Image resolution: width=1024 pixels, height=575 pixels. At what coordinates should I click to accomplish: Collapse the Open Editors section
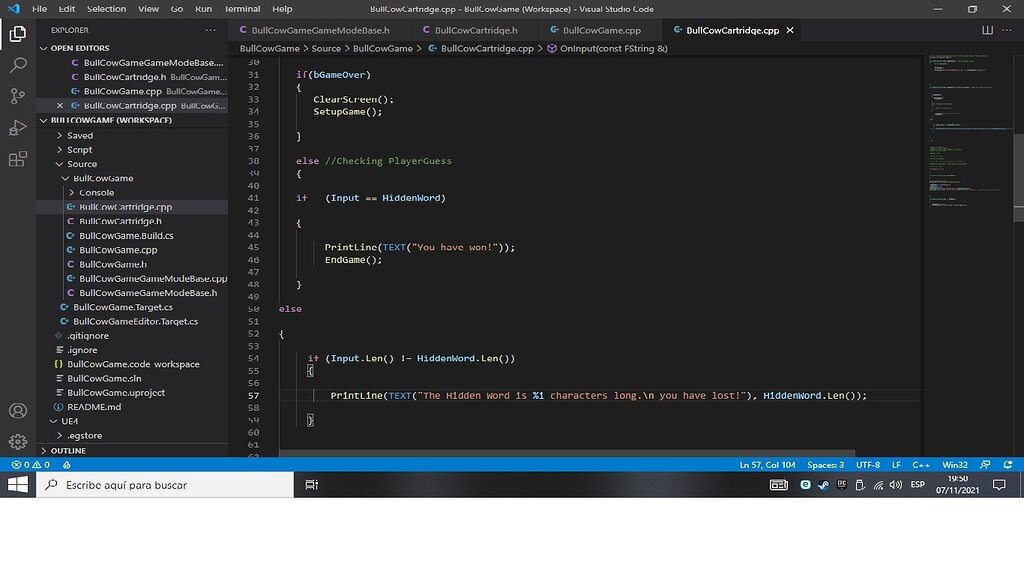[x=80, y=48]
